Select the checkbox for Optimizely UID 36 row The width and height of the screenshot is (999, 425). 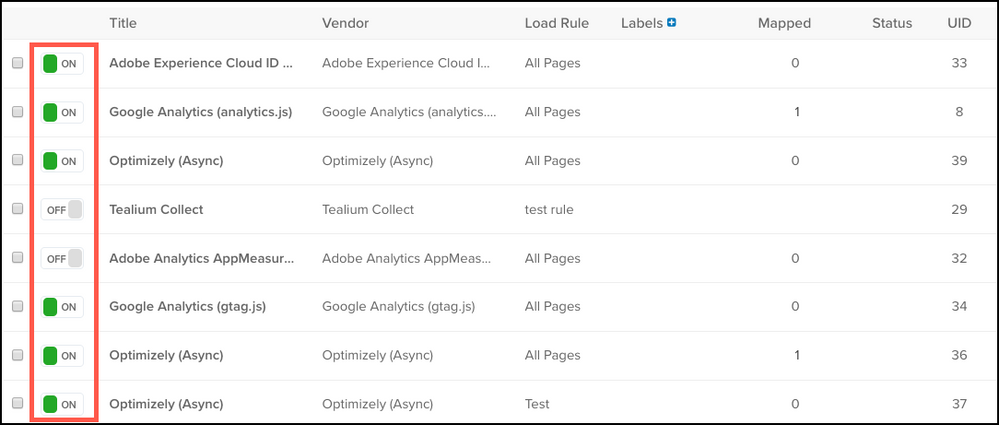[x=17, y=356]
